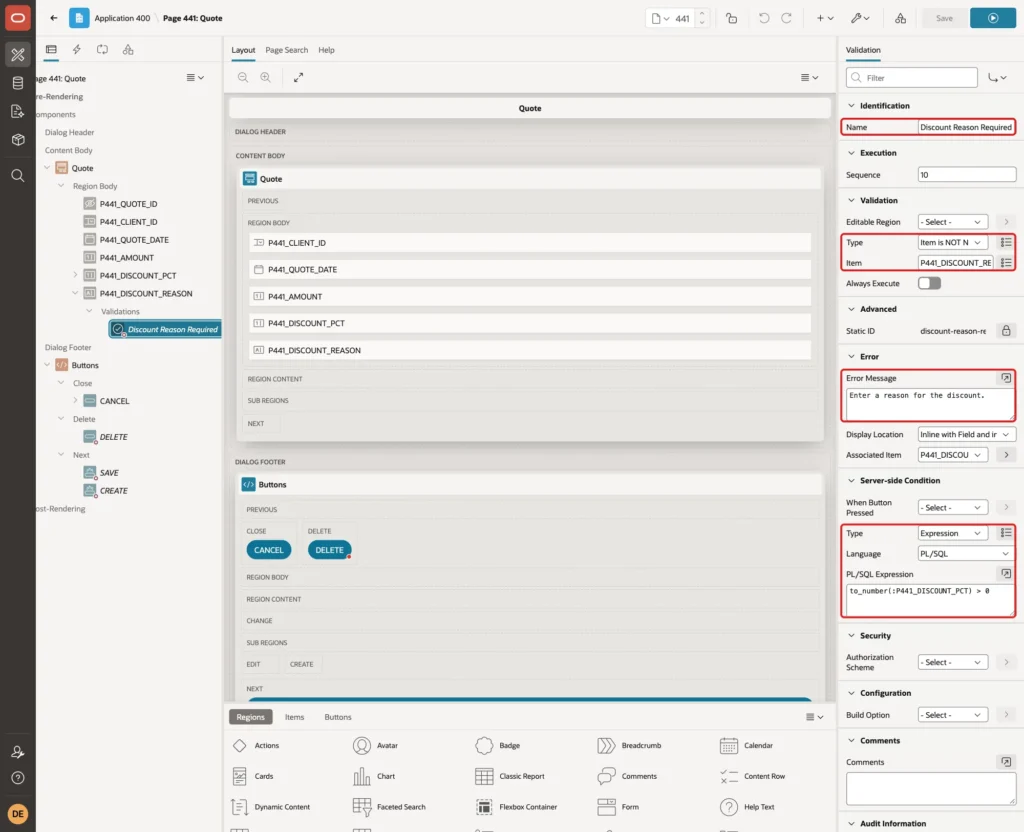Select the Processing tab icon
This screenshot has height=832, width=1024.
coord(103,50)
